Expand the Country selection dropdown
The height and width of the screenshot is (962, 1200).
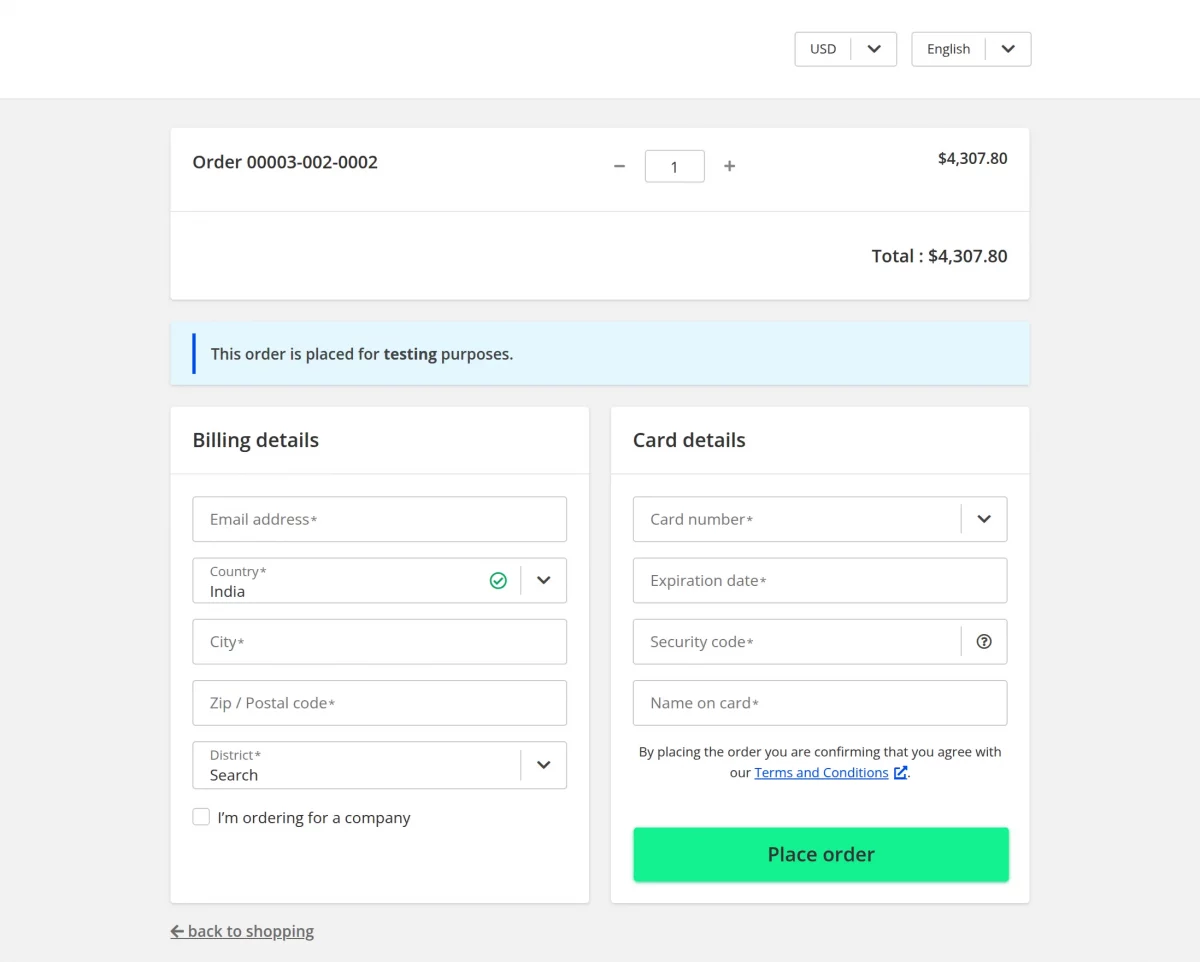click(543, 580)
